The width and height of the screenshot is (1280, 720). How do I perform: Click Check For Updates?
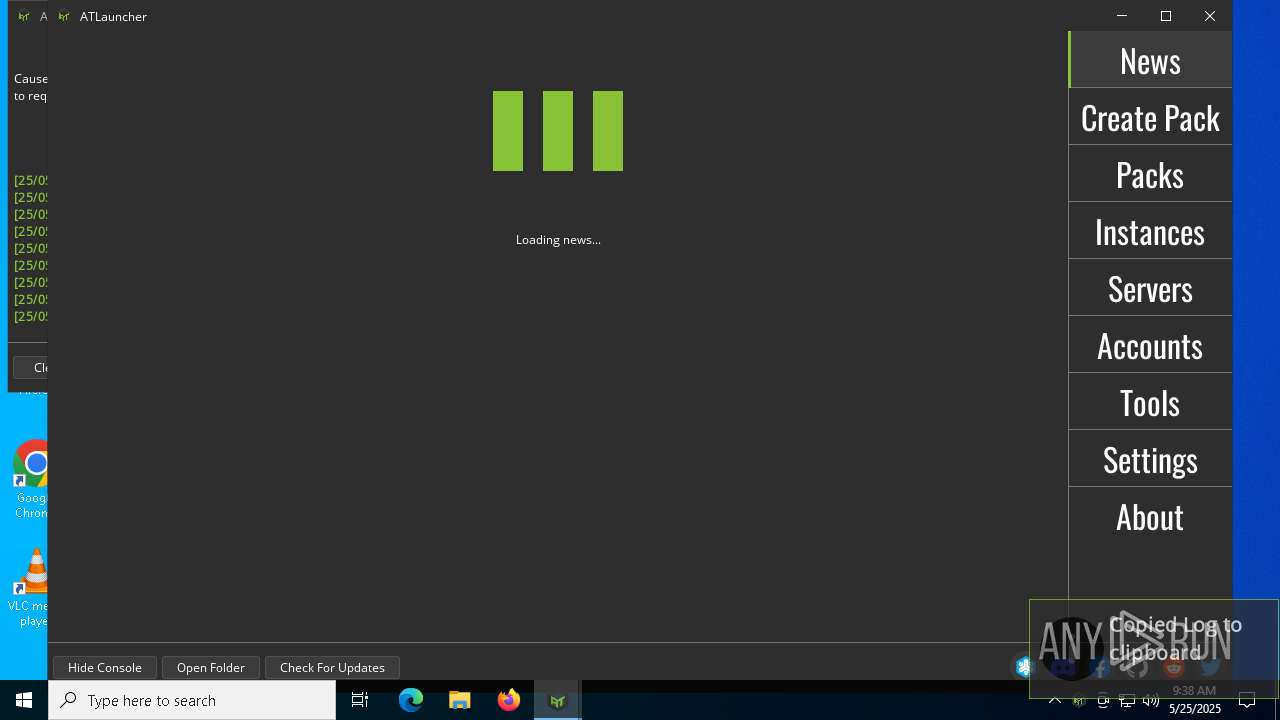coord(332,667)
